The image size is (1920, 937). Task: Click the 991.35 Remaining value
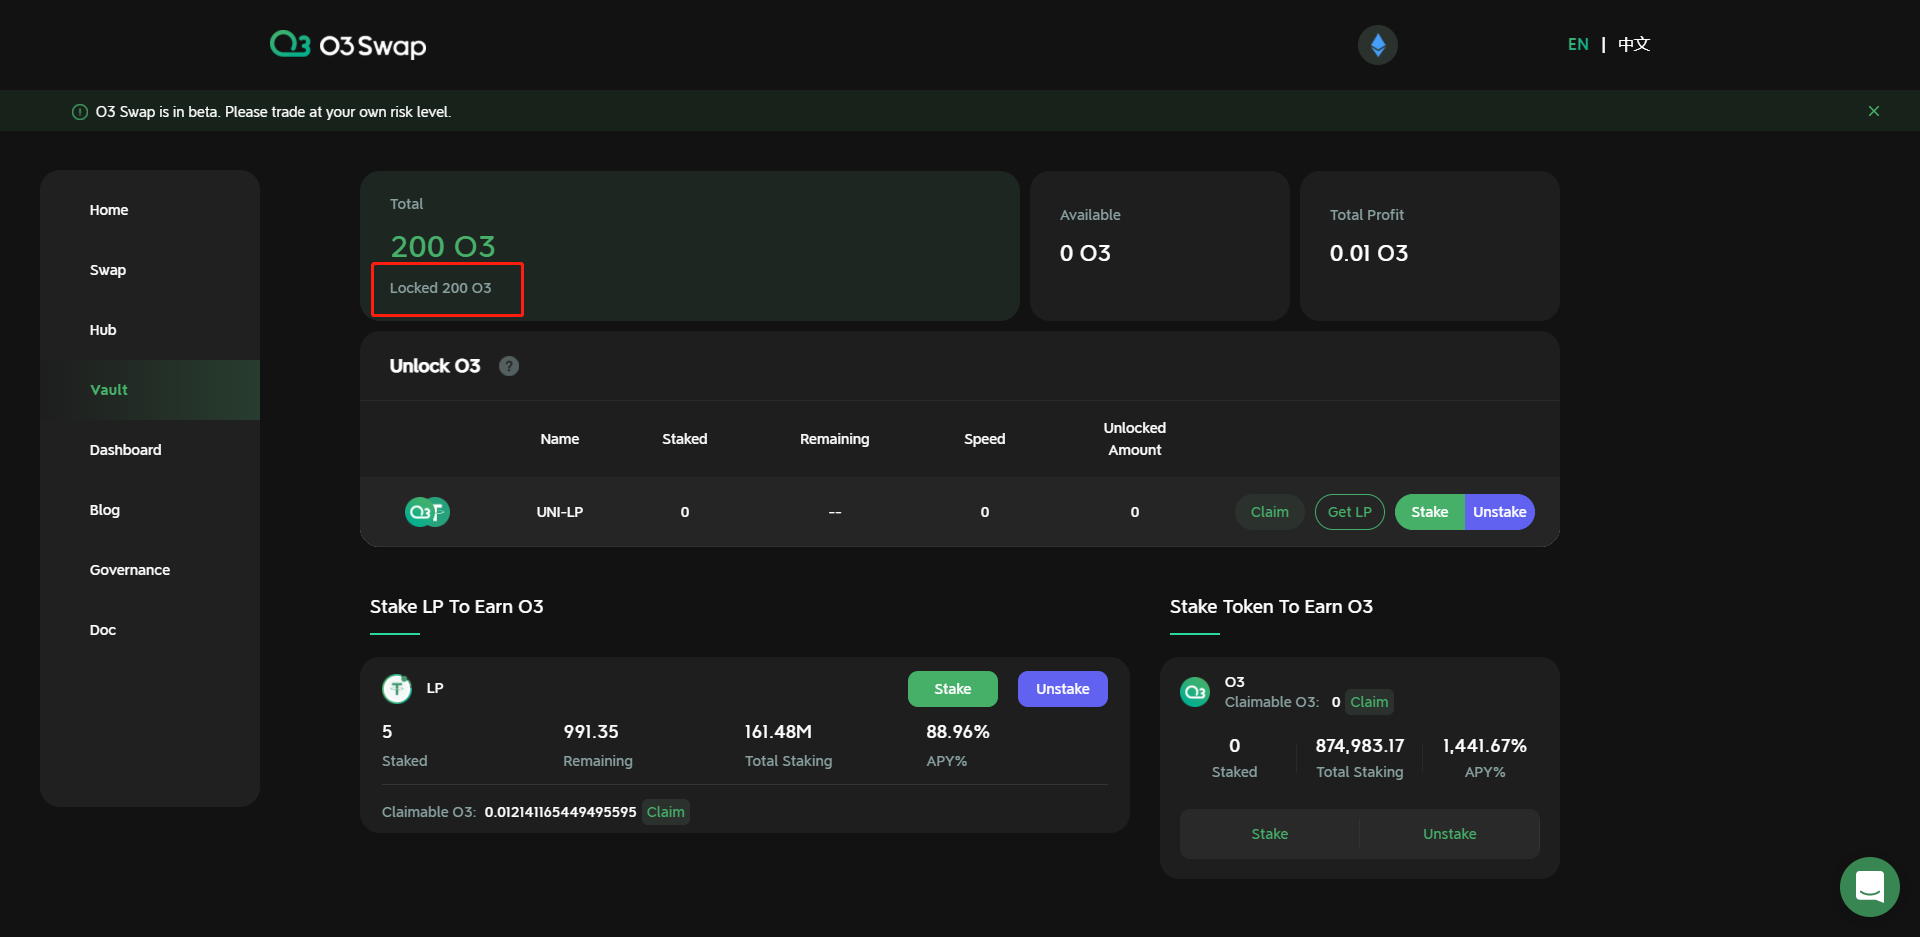pos(591,732)
